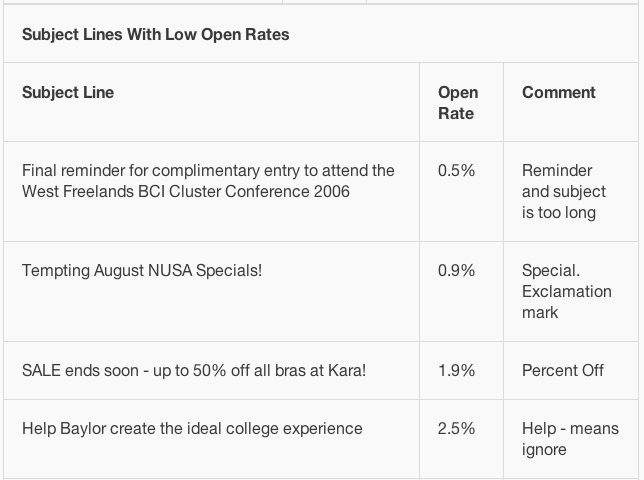Click the 'Help - means ignore' comment
Screen dimensions: 644x480
[570, 439]
